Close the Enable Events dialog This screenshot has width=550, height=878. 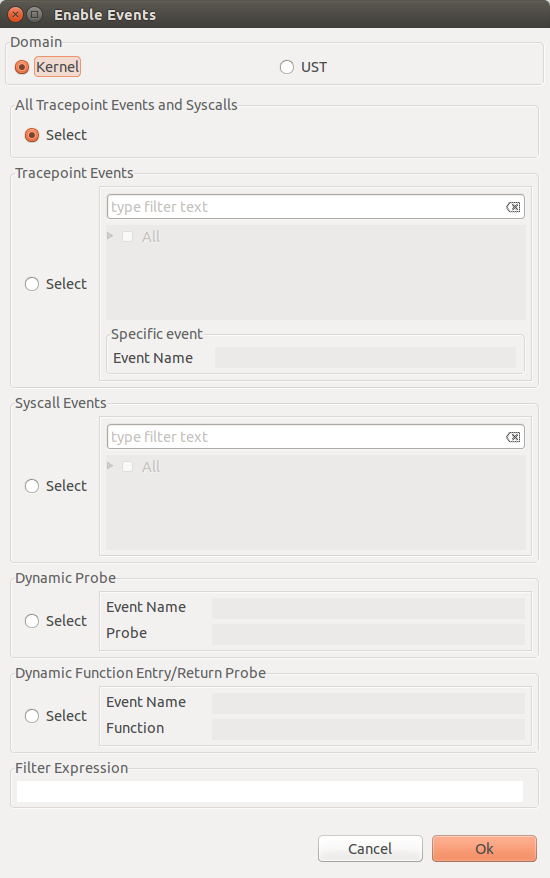pos(16,15)
